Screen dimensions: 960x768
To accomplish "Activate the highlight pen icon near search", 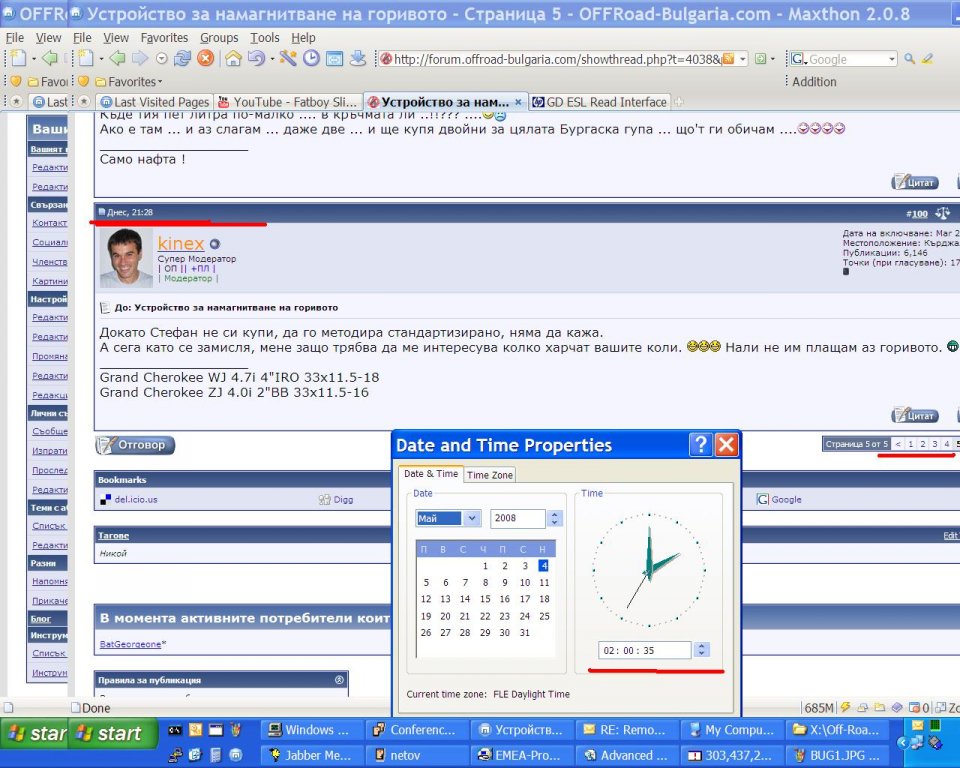I will [928, 59].
